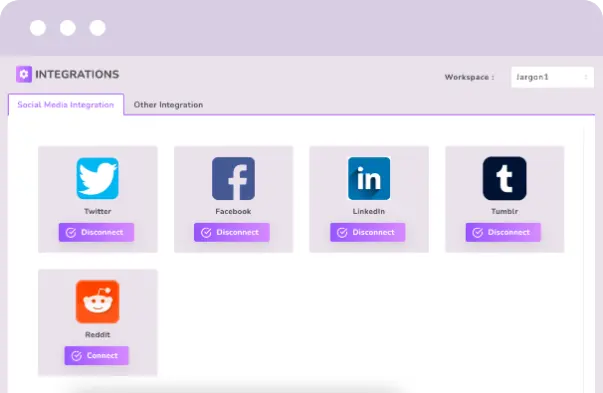The height and width of the screenshot is (393, 603).
Task: Click checkmark icon on Reddit Connect button
Action: 77,356
